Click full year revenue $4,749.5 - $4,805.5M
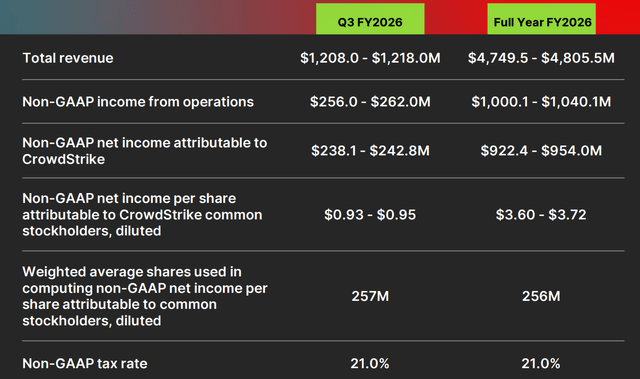Image resolution: width=640 pixels, height=379 pixels. point(541,58)
